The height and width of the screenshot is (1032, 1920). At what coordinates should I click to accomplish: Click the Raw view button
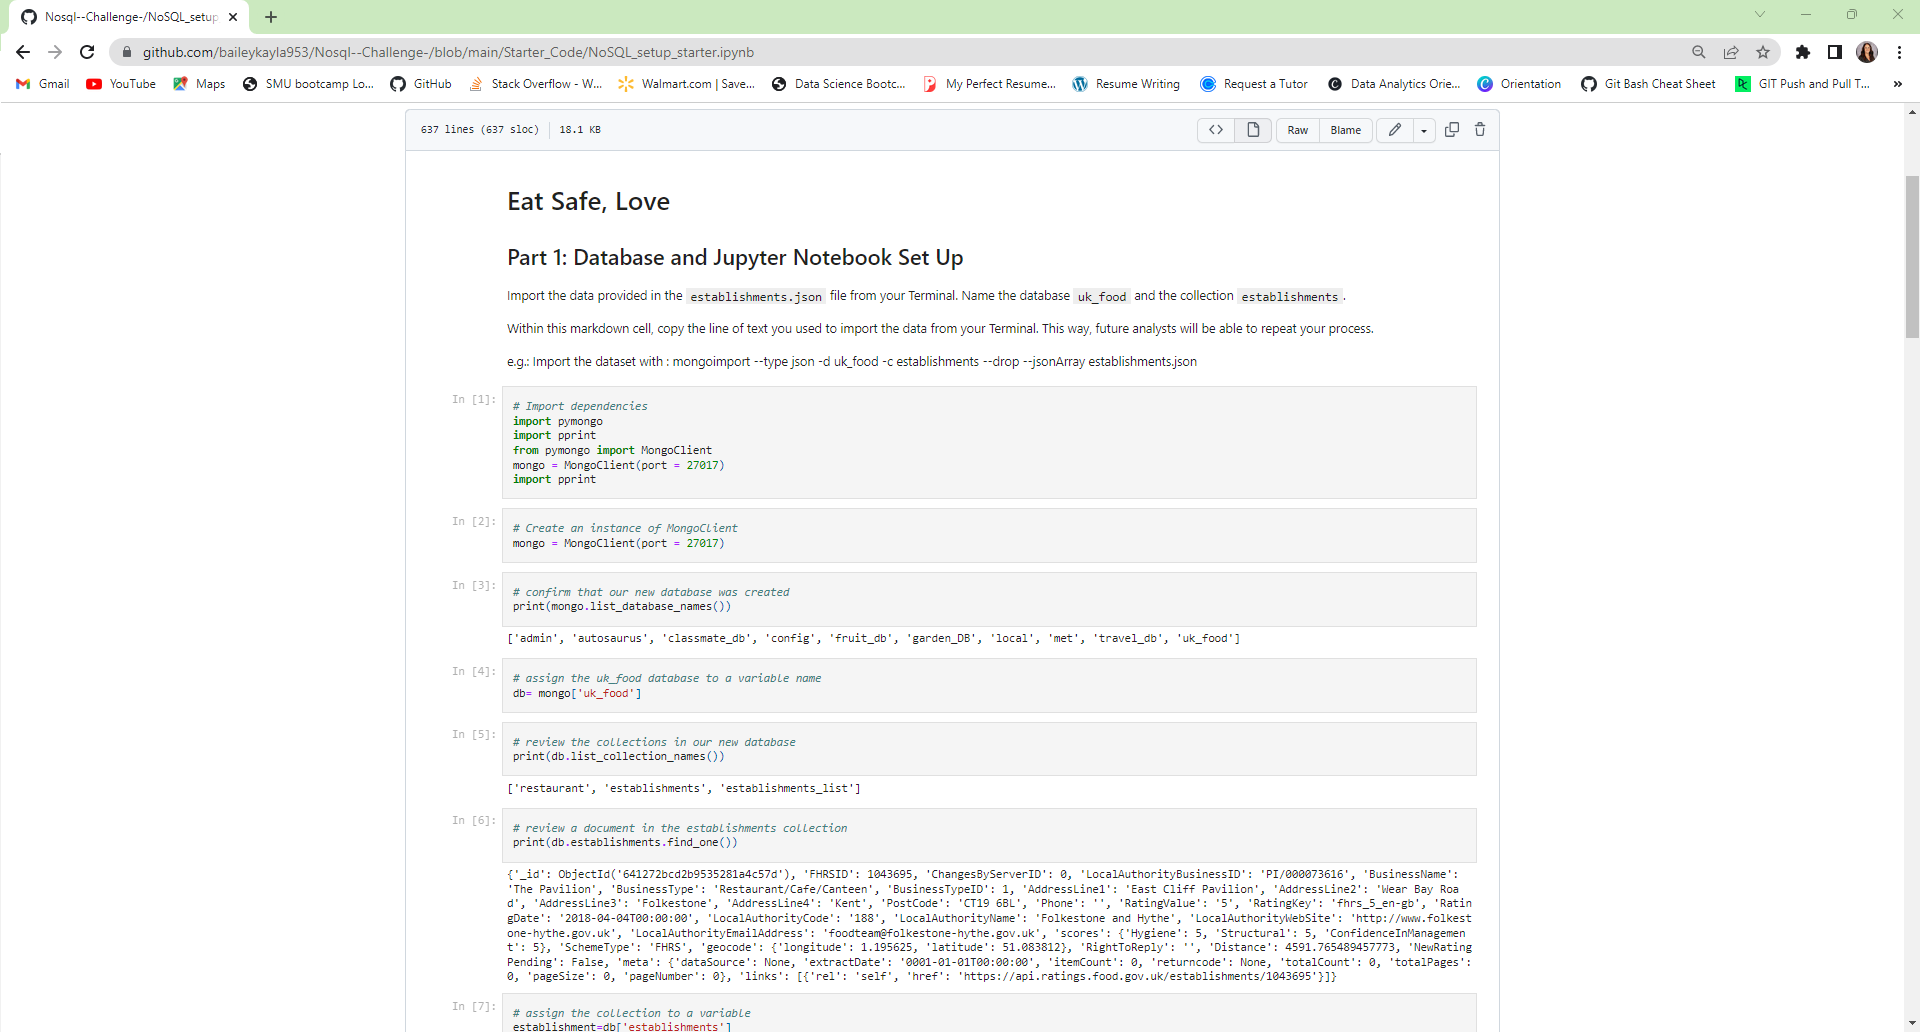point(1297,130)
